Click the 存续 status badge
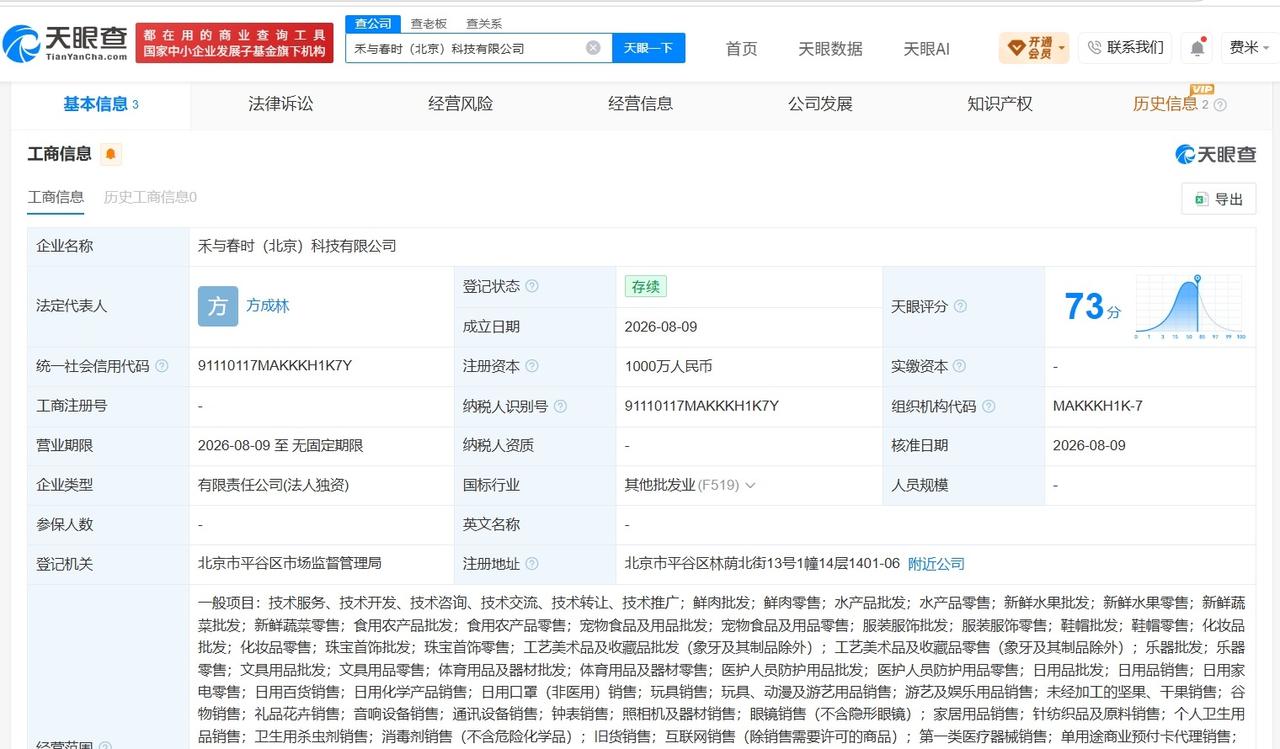1280x749 pixels. (646, 286)
